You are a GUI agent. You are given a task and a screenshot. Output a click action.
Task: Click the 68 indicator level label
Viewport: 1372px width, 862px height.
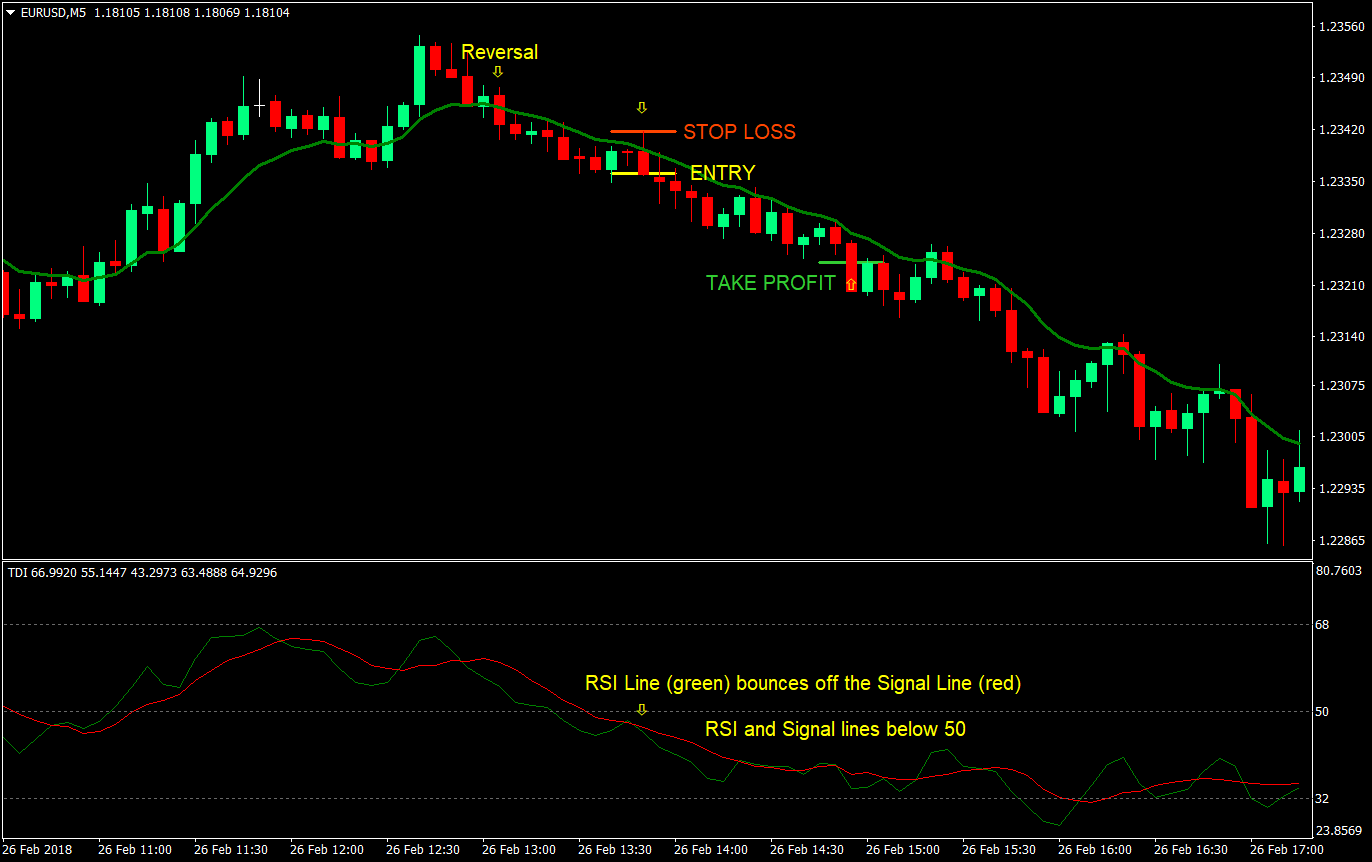1322,624
